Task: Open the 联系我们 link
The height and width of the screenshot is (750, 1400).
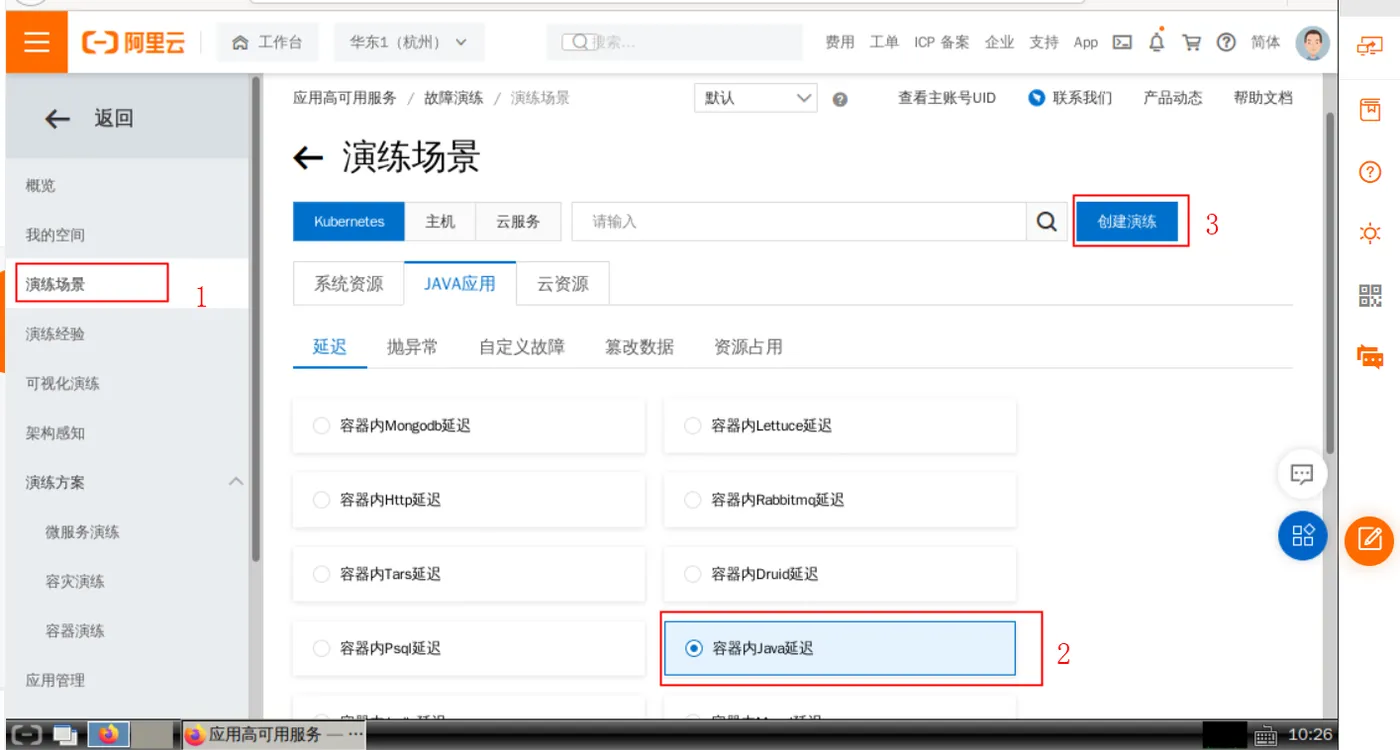Action: (x=1071, y=98)
